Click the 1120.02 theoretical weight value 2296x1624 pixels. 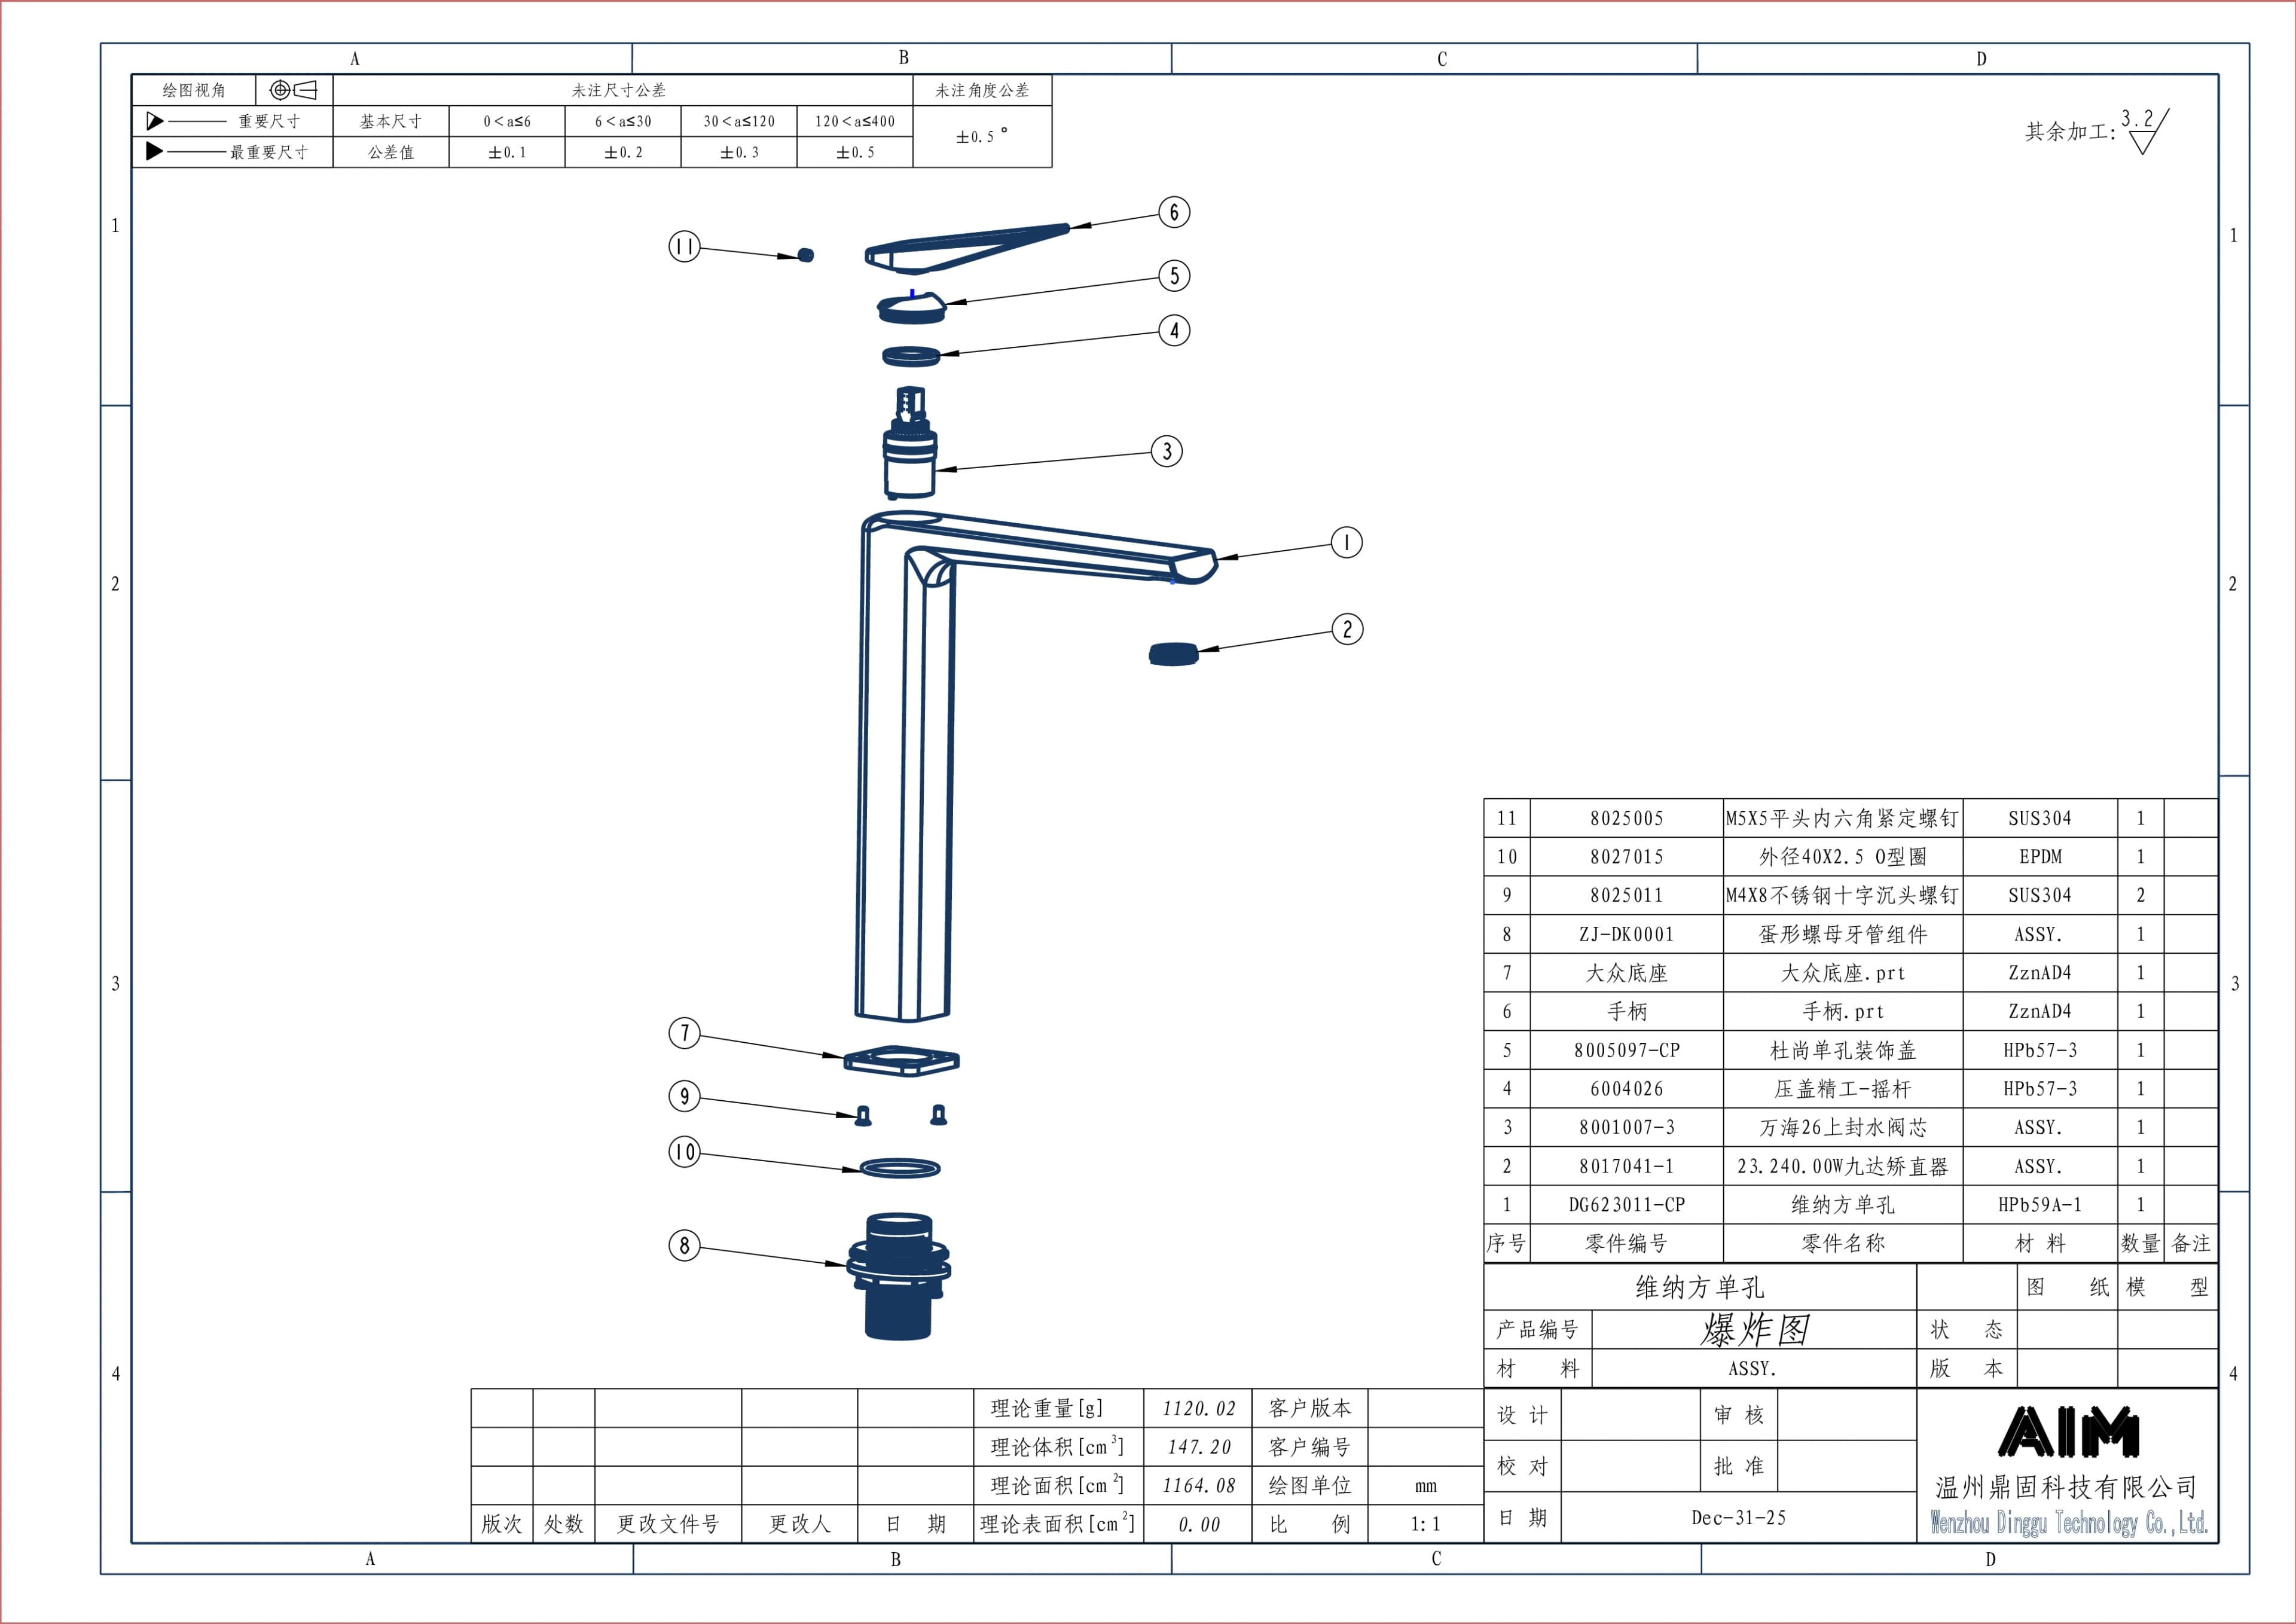[1198, 1409]
